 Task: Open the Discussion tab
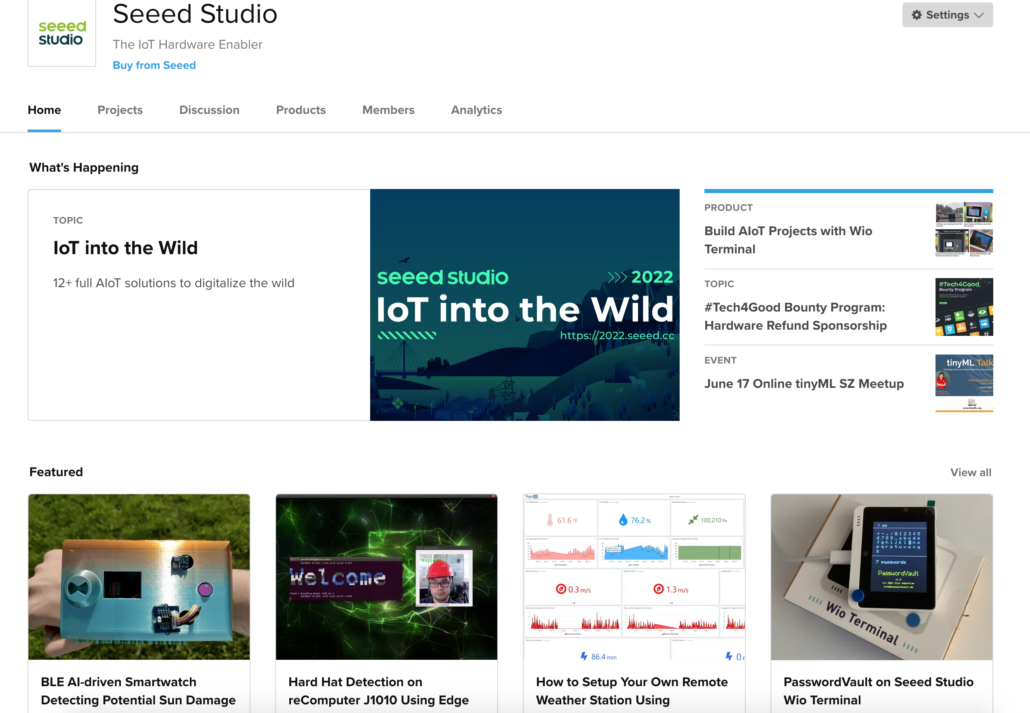point(209,110)
